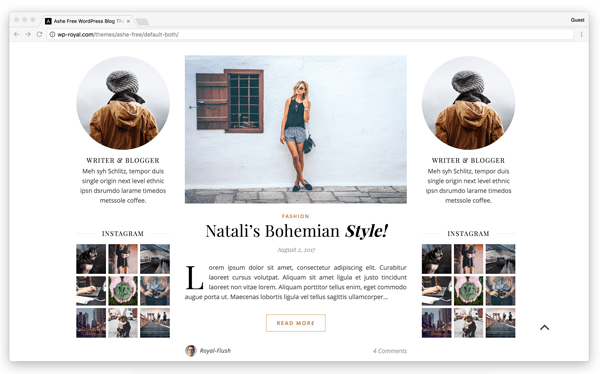Close the Ashe Free WordPress Blog tab
This screenshot has height=374, width=600.
coord(128,21)
